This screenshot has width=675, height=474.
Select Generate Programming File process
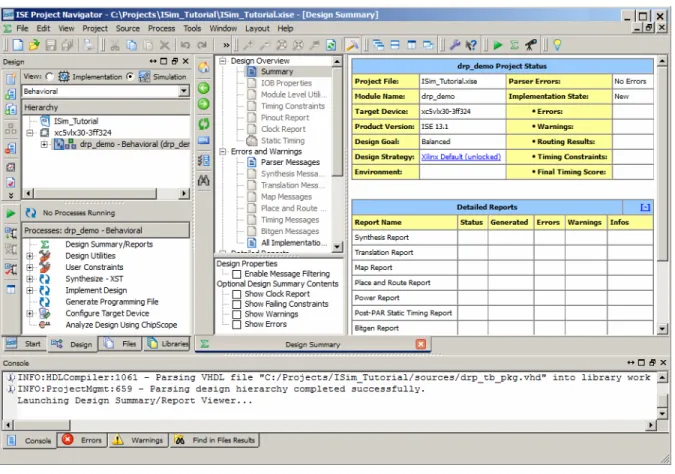(x=112, y=302)
